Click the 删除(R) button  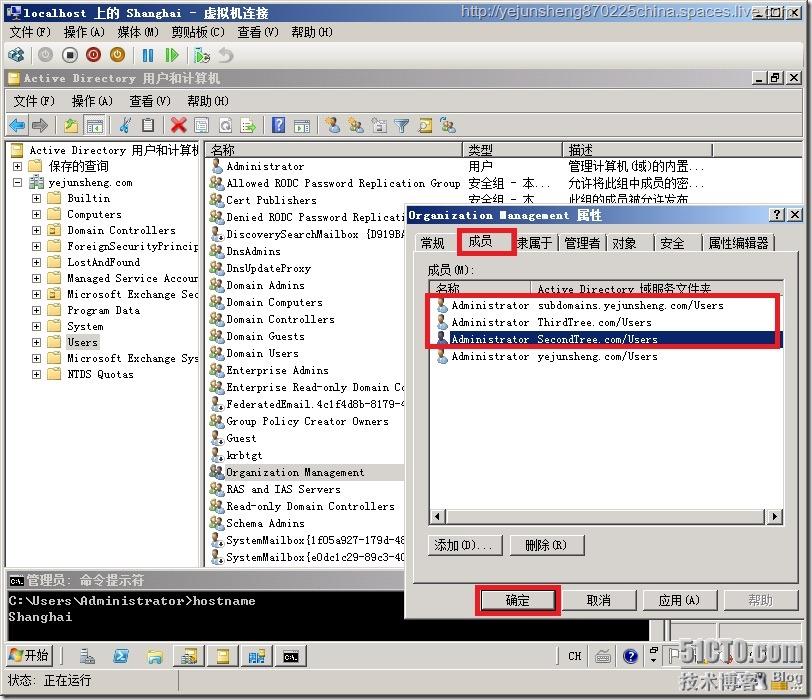[547, 545]
